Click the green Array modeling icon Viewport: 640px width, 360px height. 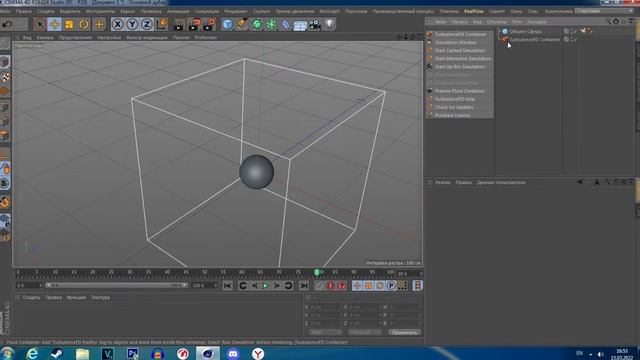pyautogui.click(x=271, y=24)
